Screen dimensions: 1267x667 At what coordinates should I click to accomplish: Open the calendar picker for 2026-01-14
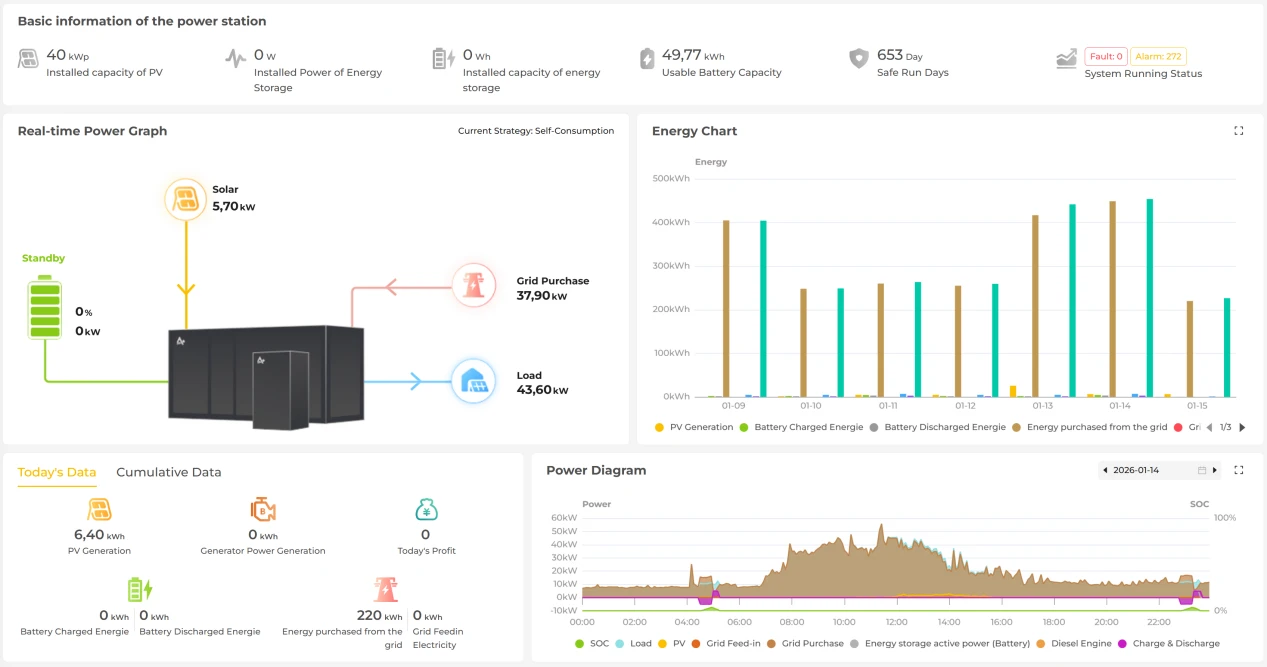1202,470
